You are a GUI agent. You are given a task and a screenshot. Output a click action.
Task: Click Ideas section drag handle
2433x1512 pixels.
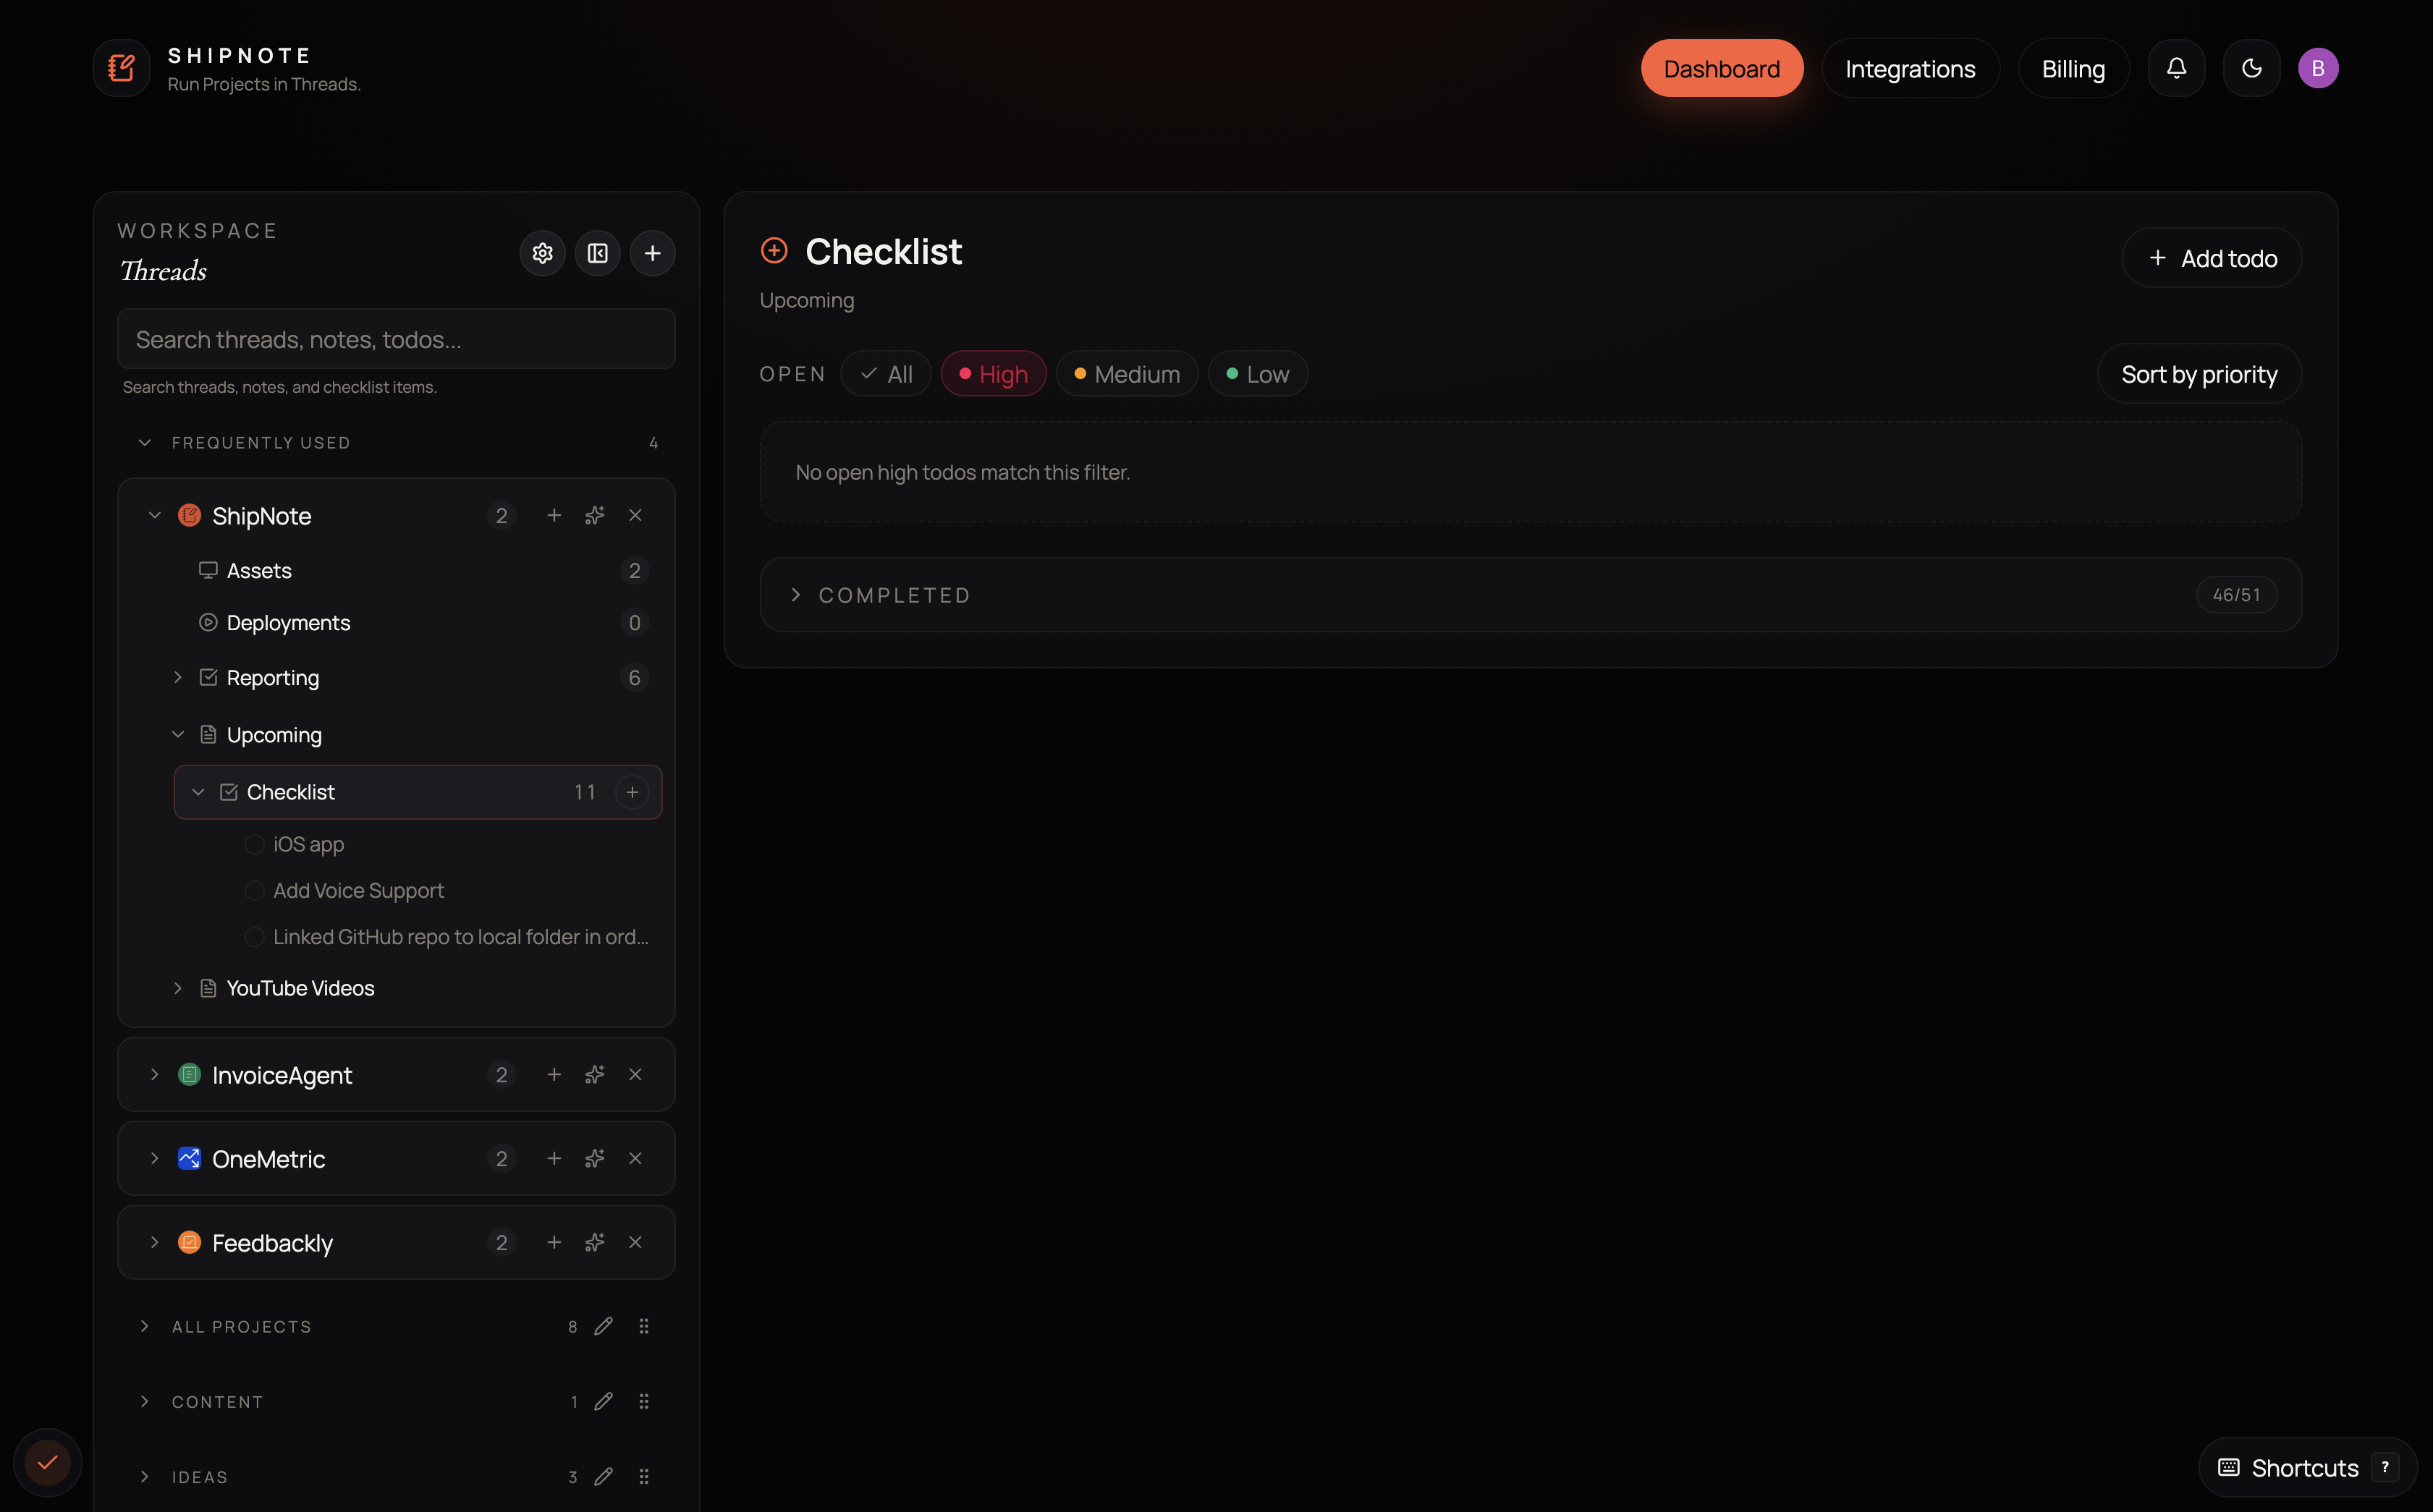click(x=644, y=1476)
